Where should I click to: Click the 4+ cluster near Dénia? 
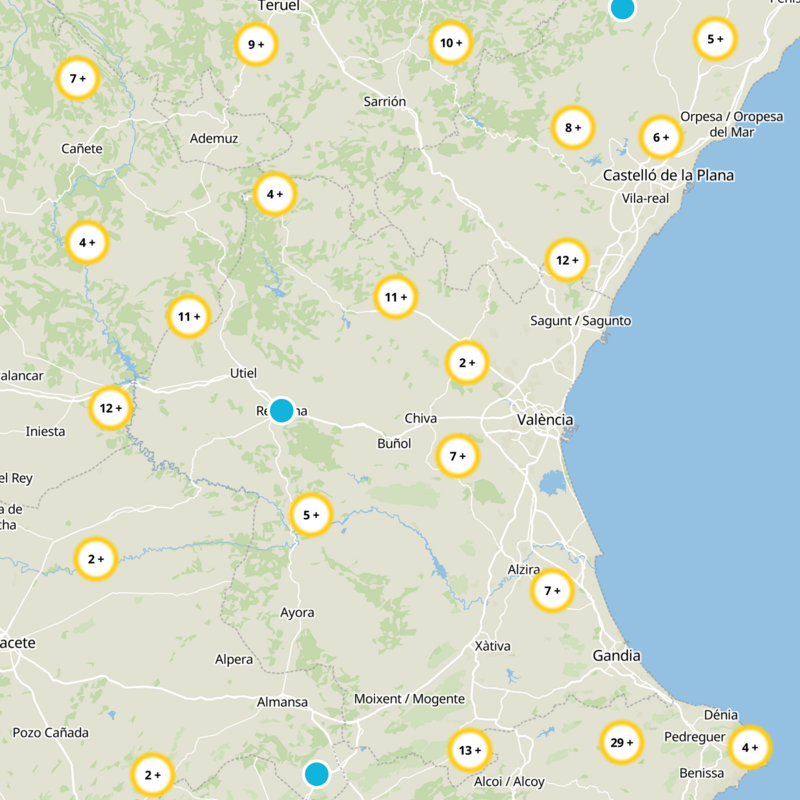click(750, 747)
